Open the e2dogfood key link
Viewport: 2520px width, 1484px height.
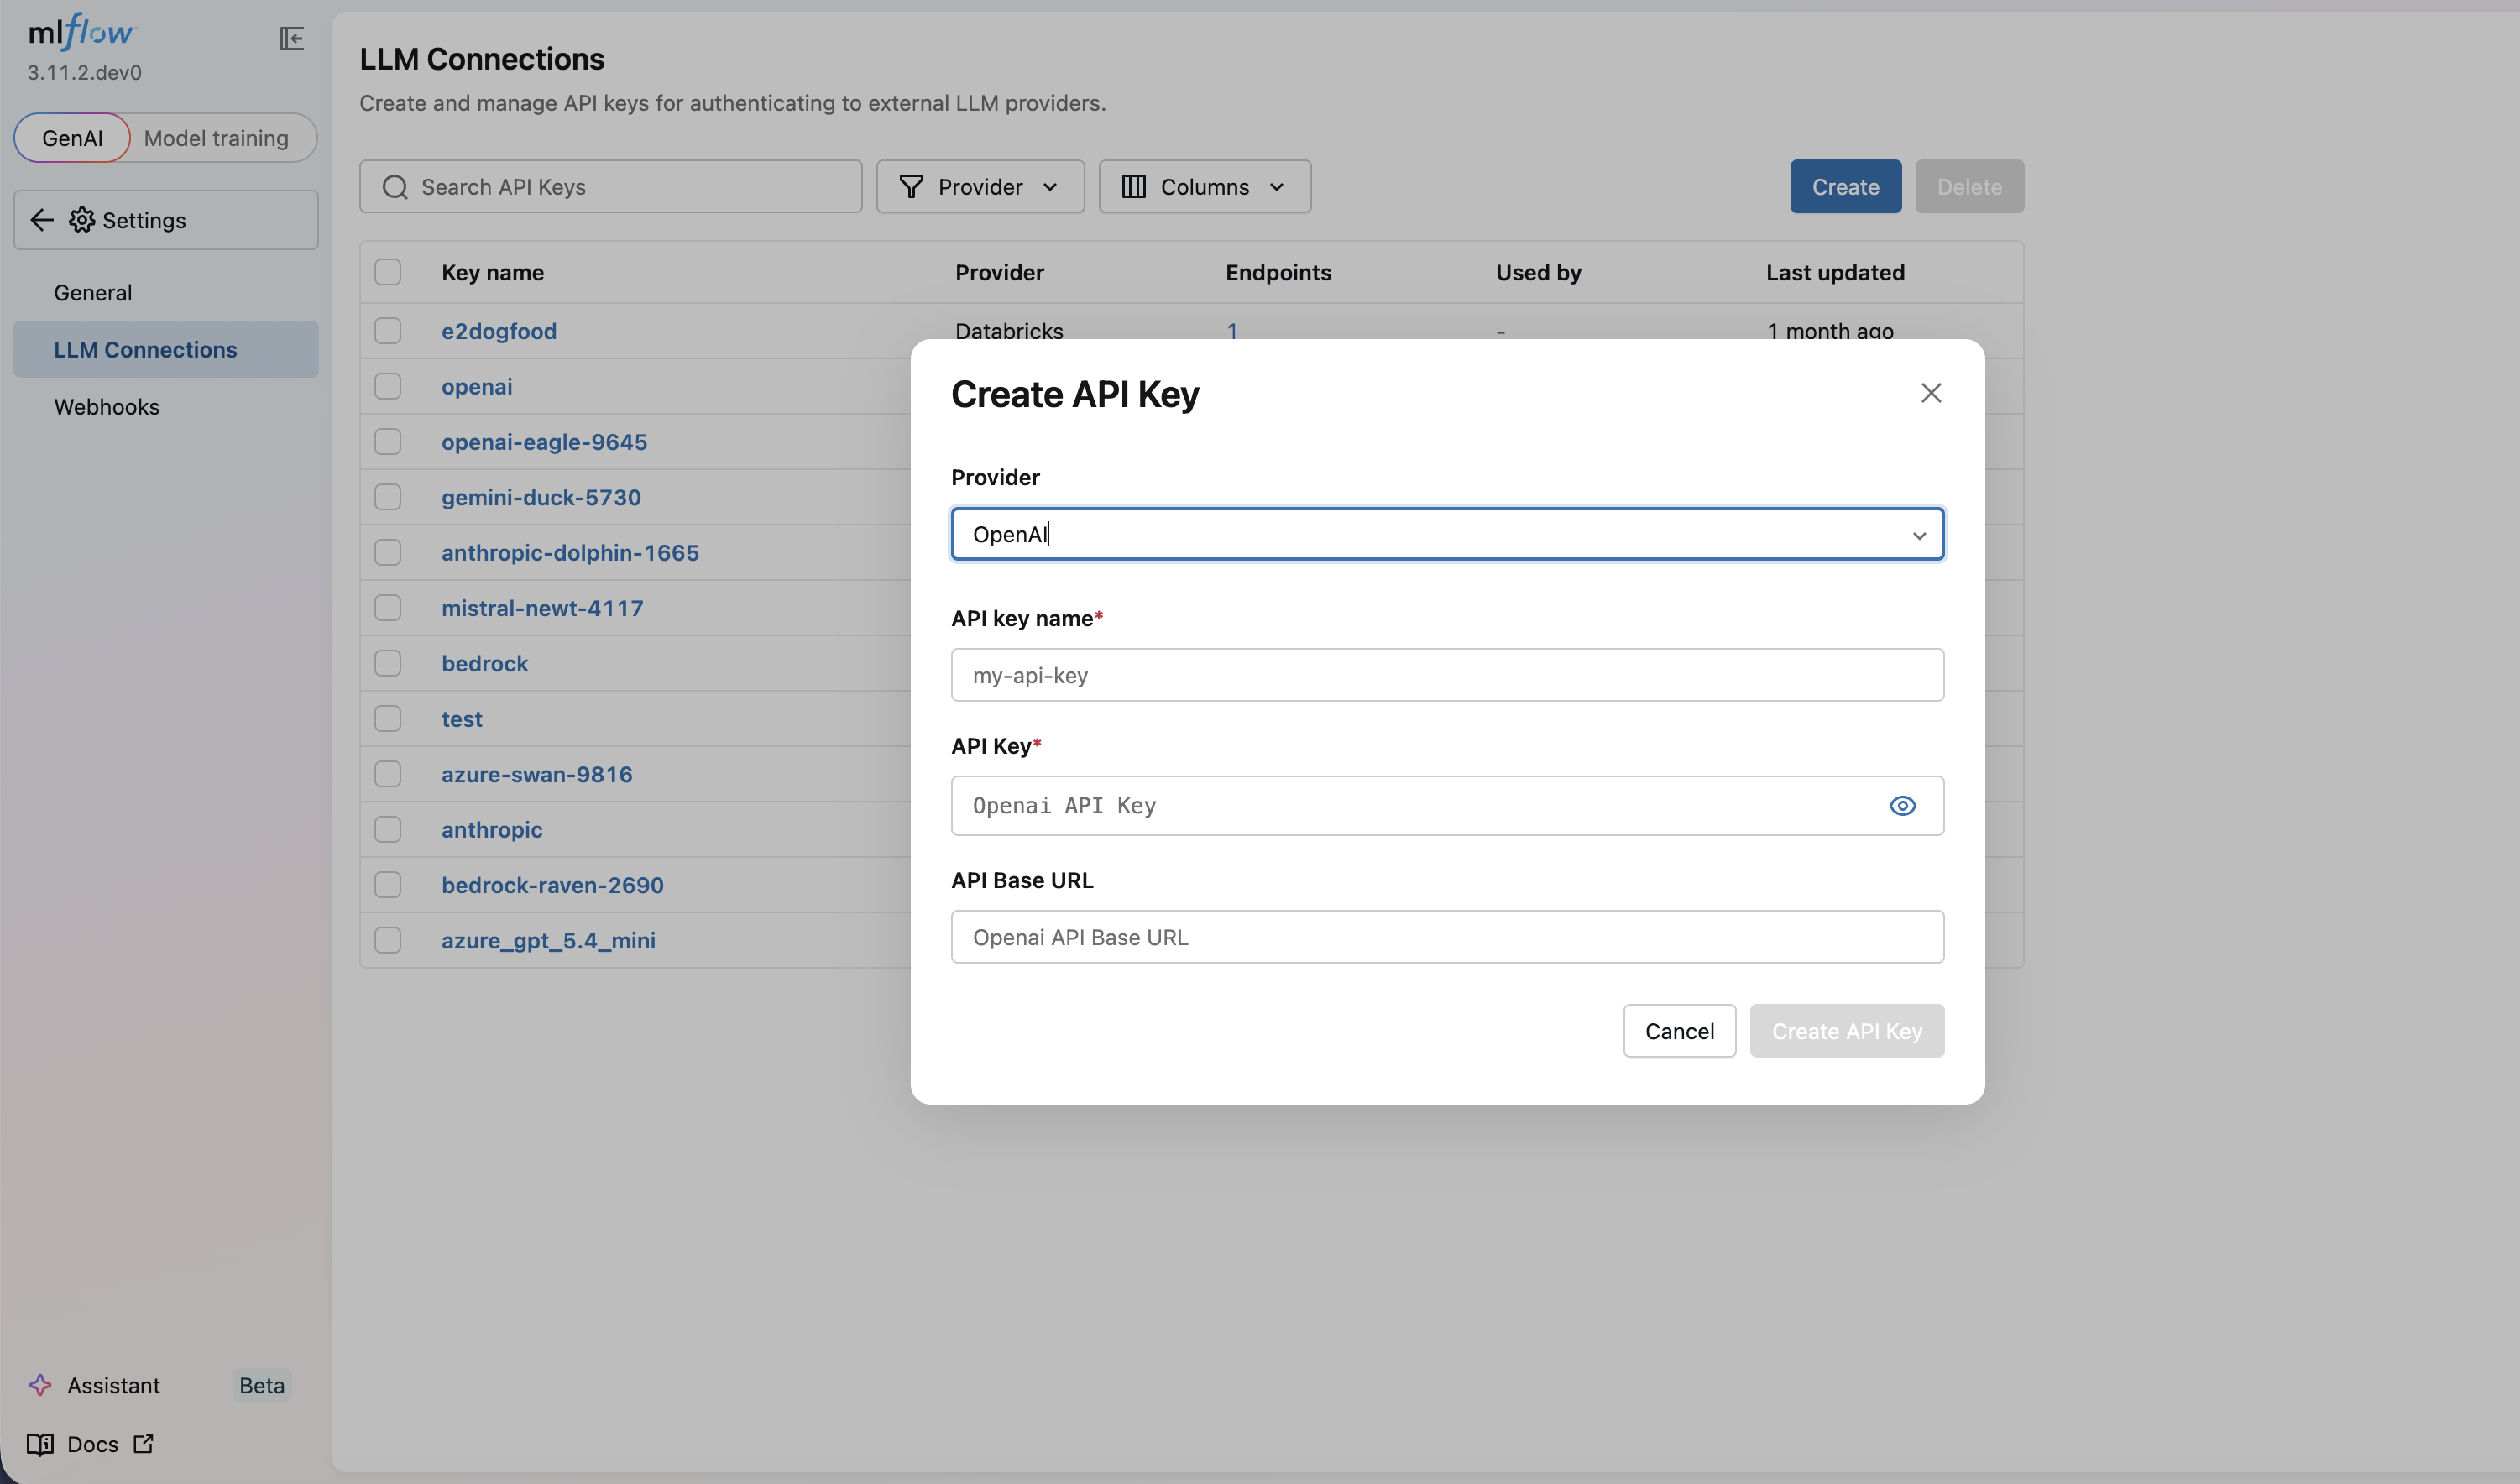[x=499, y=331]
